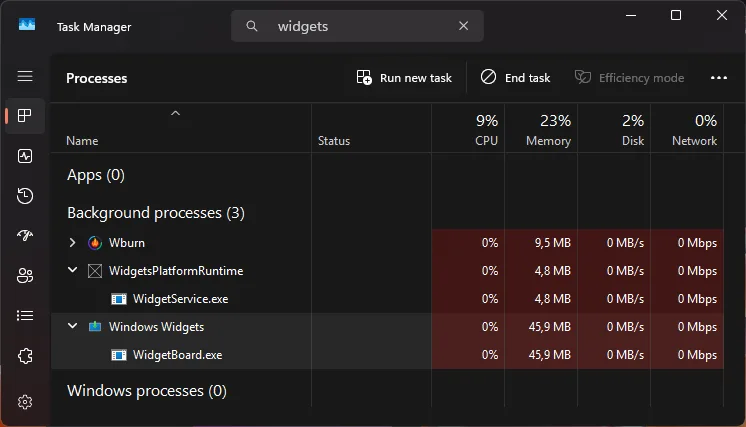
Task: Sort by the Memory column header
Action: (x=541, y=129)
